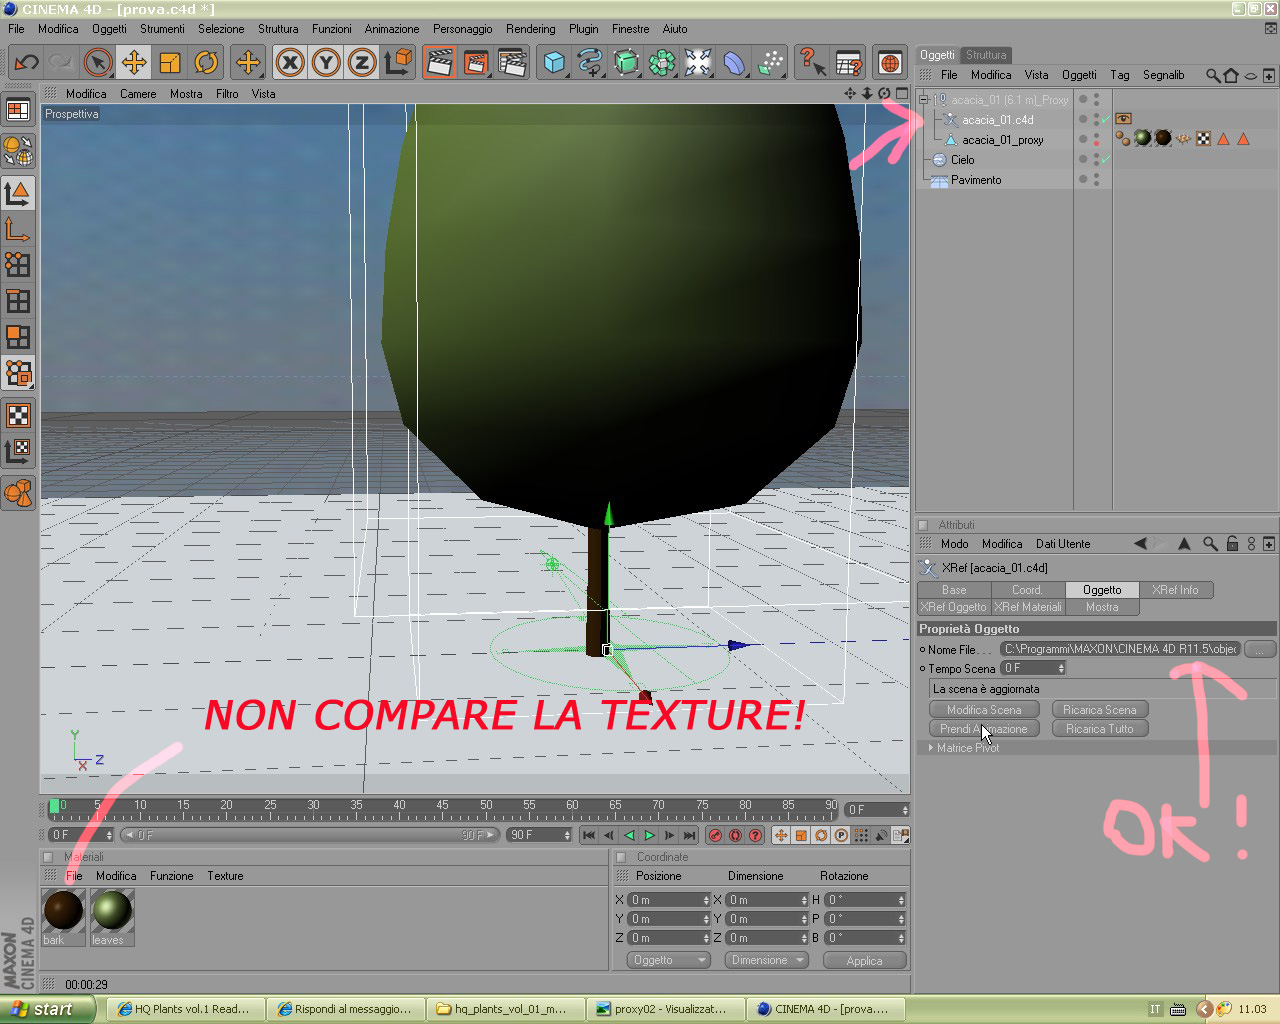The width and height of the screenshot is (1280, 1024).
Task: Click the Windows start button
Action: click(x=47, y=1009)
